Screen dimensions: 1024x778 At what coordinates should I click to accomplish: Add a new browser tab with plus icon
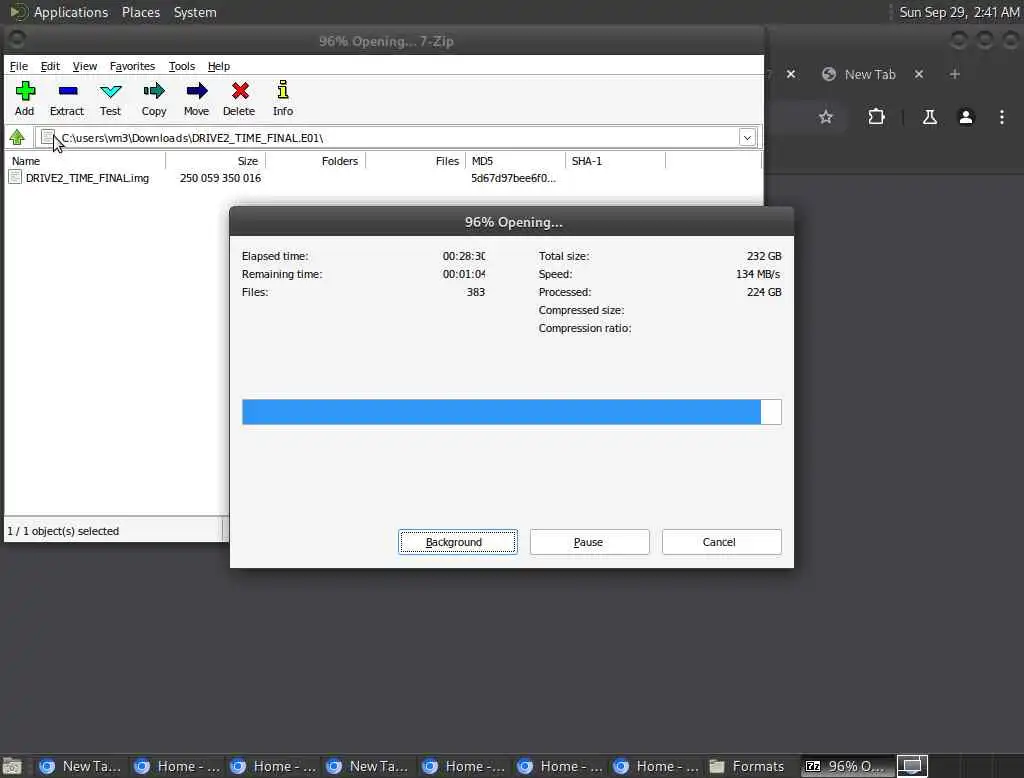point(955,74)
